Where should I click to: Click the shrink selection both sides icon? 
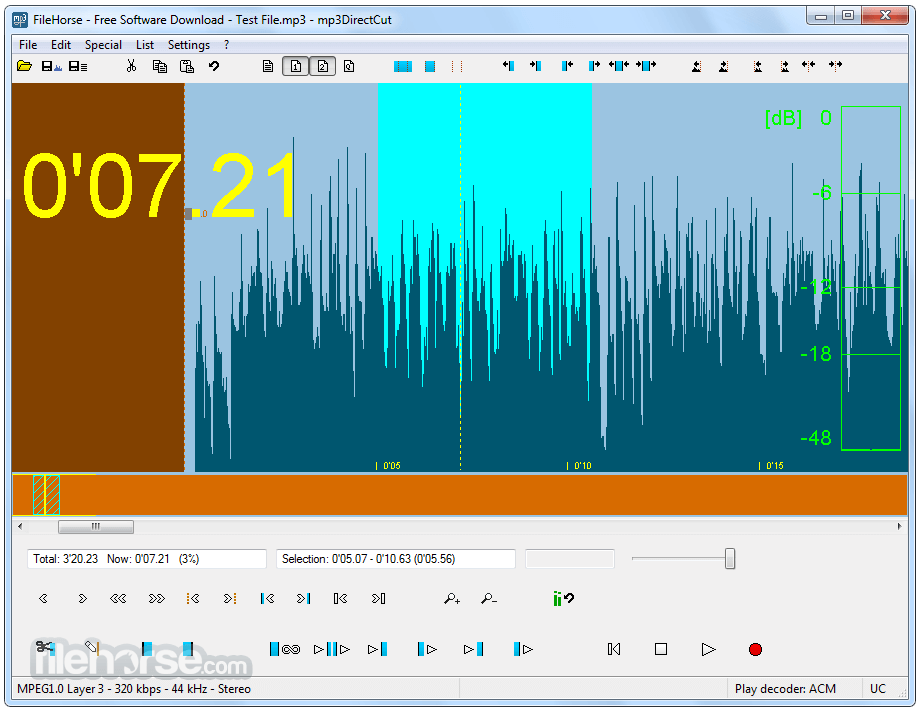pyautogui.click(x=646, y=66)
